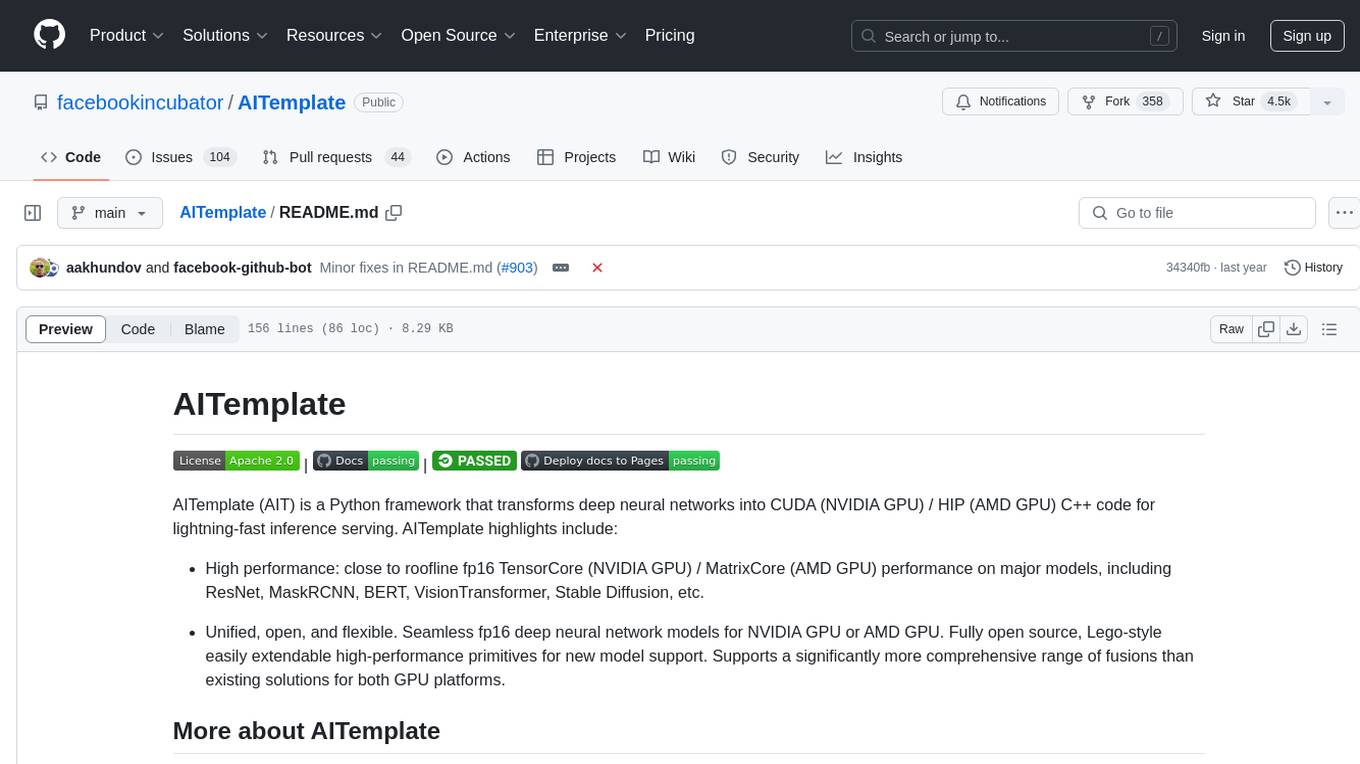Select the Preview view

pyautogui.click(x=66, y=329)
